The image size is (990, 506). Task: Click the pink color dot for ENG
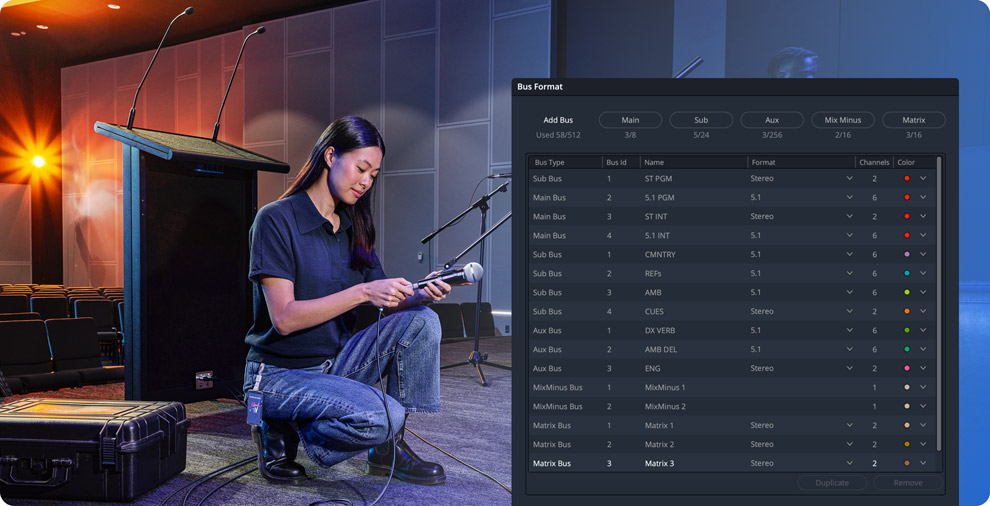coord(907,369)
